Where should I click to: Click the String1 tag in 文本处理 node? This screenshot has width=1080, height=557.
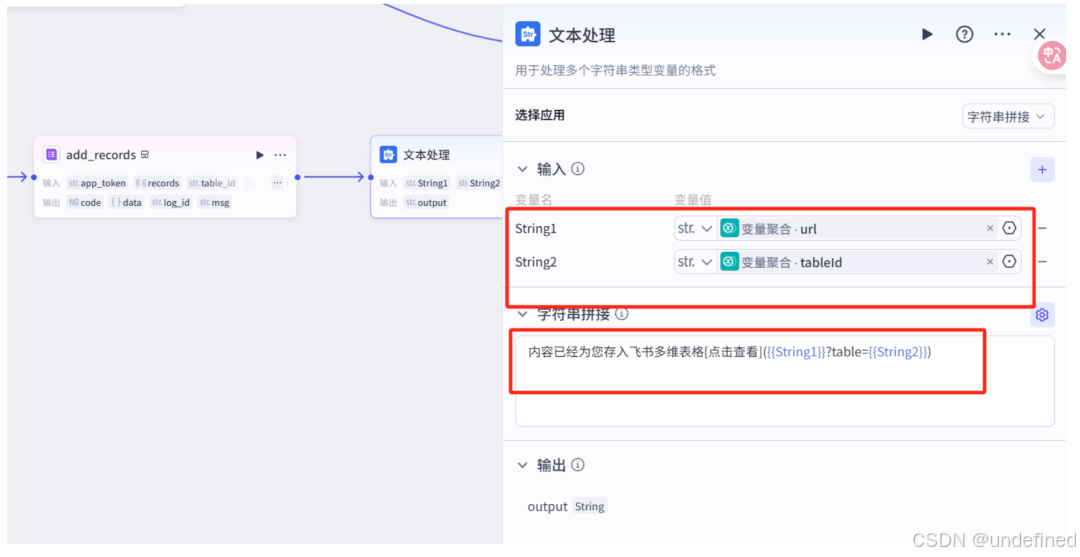coord(427,183)
